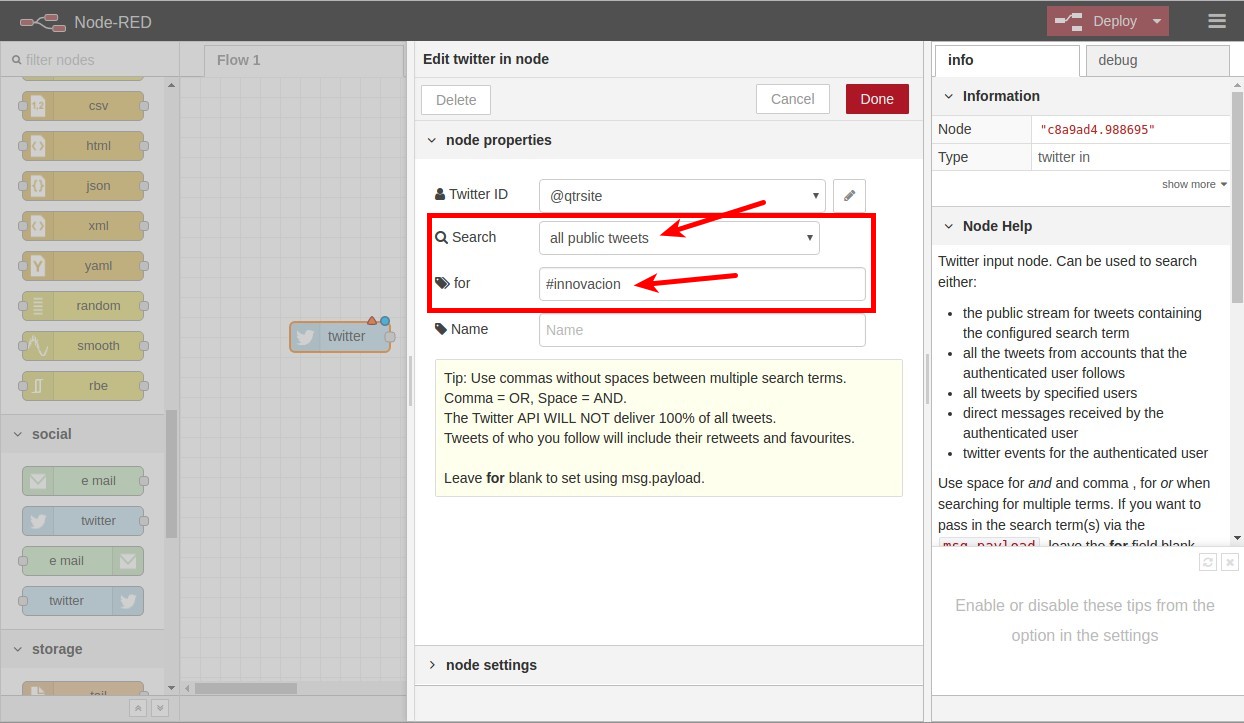Viewport: 1244px width, 723px height.
Task: Click the Name input field
Action: click(x=702, y=330)
